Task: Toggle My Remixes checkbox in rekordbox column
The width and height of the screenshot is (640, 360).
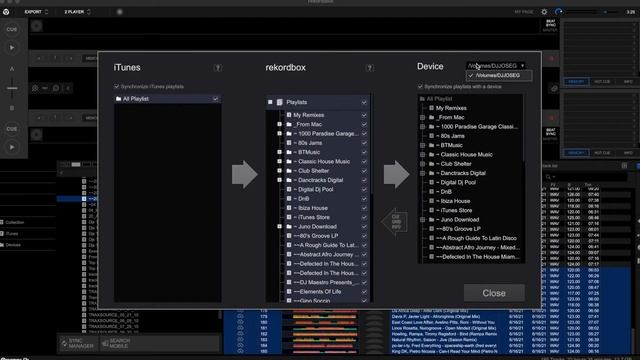Action: [x=364, y=115]
